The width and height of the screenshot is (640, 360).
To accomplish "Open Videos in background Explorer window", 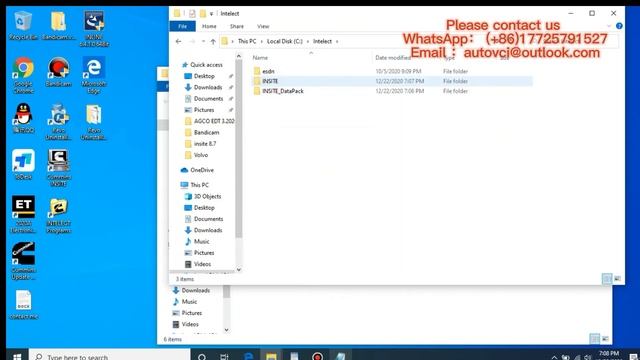I will coord(190,324).
